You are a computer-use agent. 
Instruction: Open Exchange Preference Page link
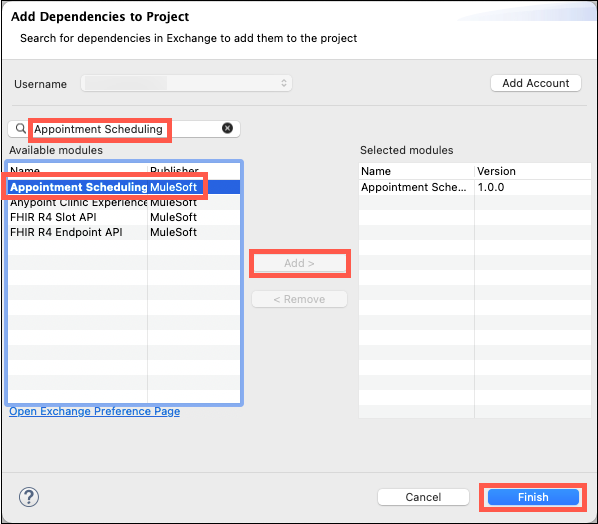95,411
